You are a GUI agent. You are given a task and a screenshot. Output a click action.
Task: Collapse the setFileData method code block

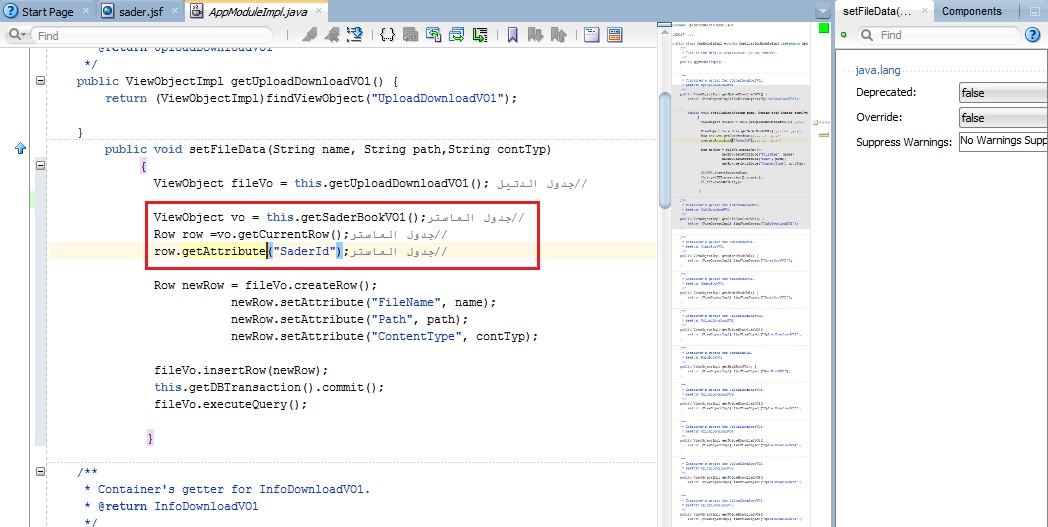[x=40, y=167]
